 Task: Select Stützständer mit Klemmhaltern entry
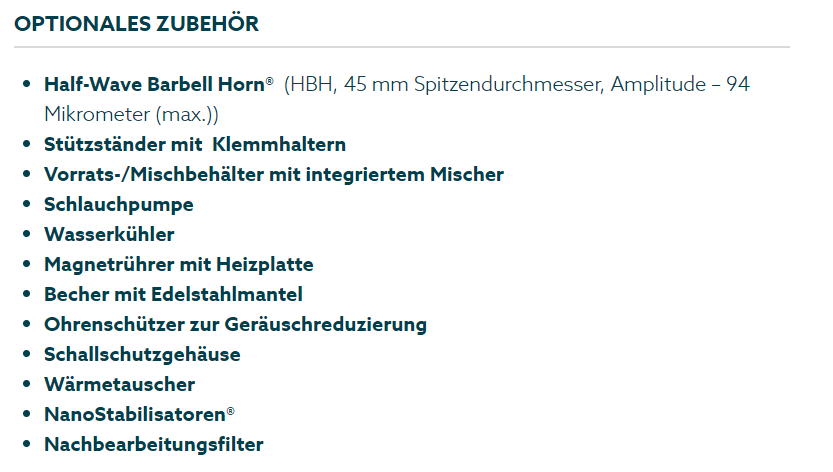click(195, 144)
